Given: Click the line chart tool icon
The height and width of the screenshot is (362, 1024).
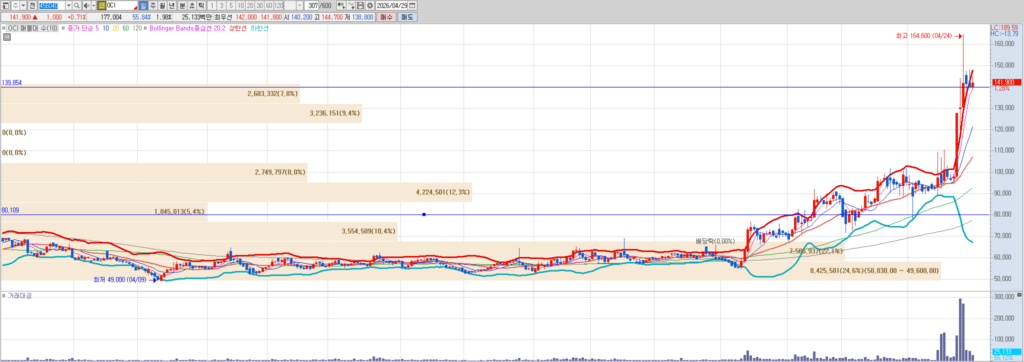Looking at the screenshot, I should click(x=351, y=6).
